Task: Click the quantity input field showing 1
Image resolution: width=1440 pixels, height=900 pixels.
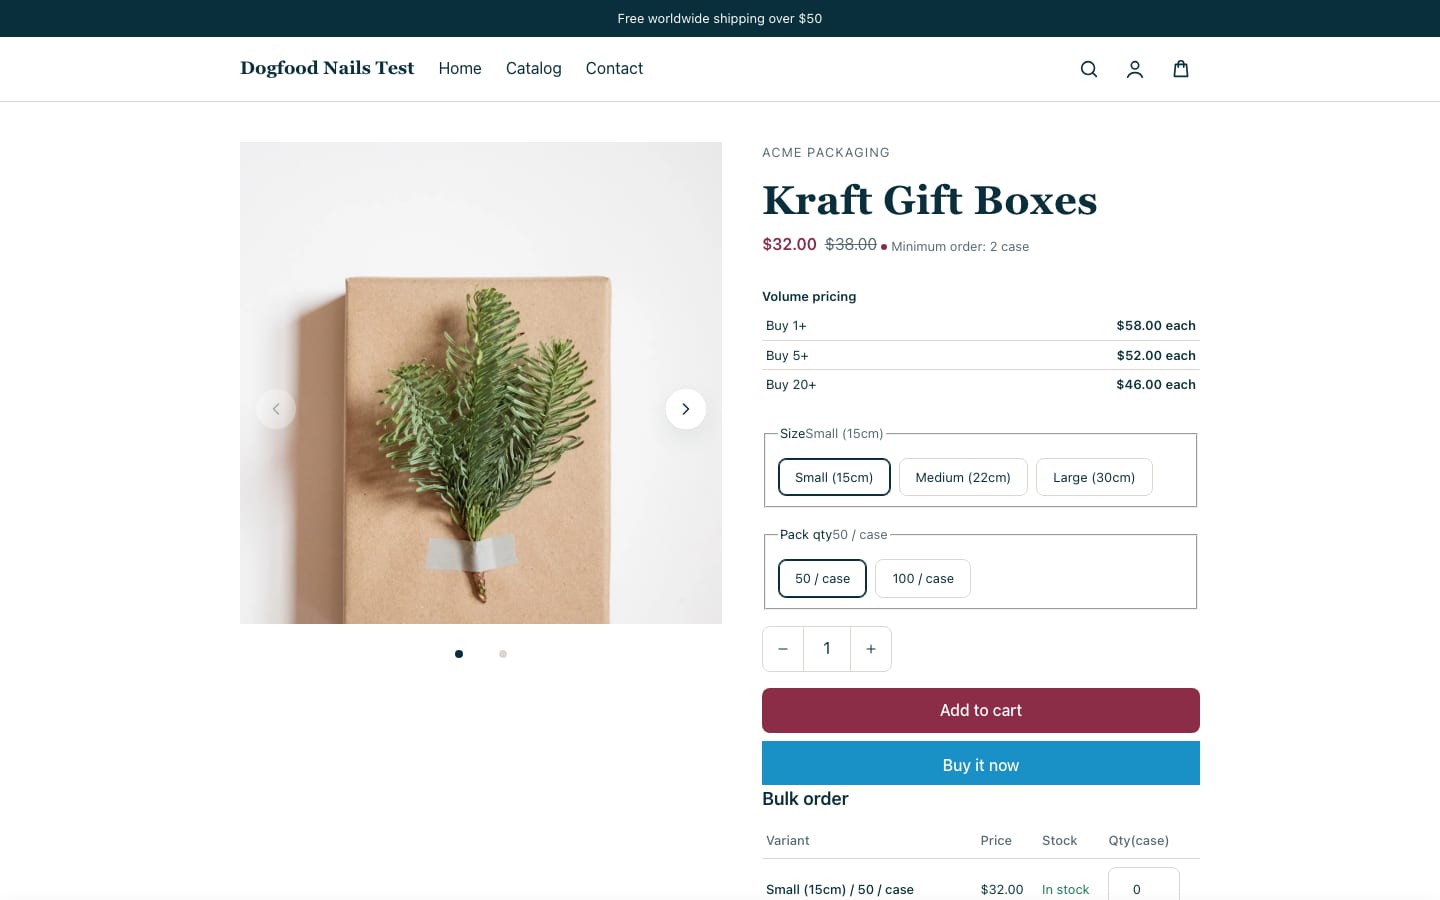Action: click(x=827, y=649)
